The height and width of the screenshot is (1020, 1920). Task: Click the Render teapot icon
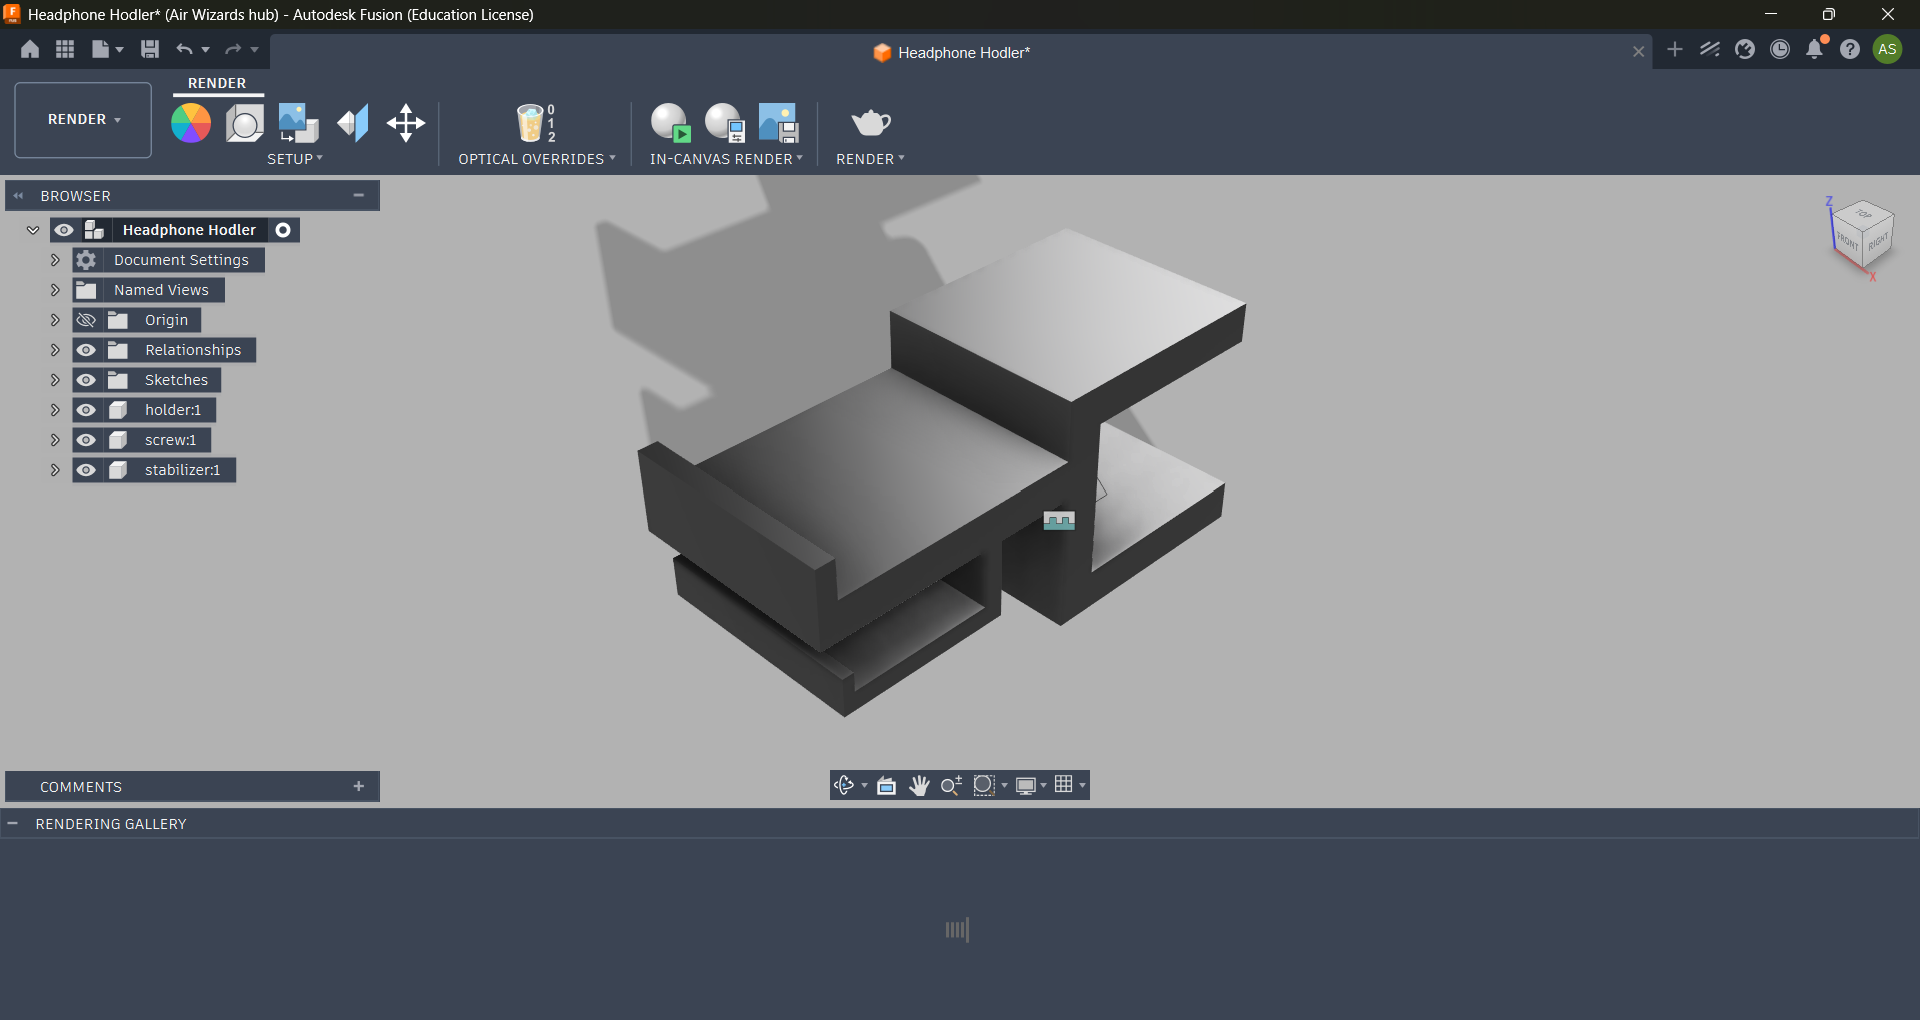(871, 122)
